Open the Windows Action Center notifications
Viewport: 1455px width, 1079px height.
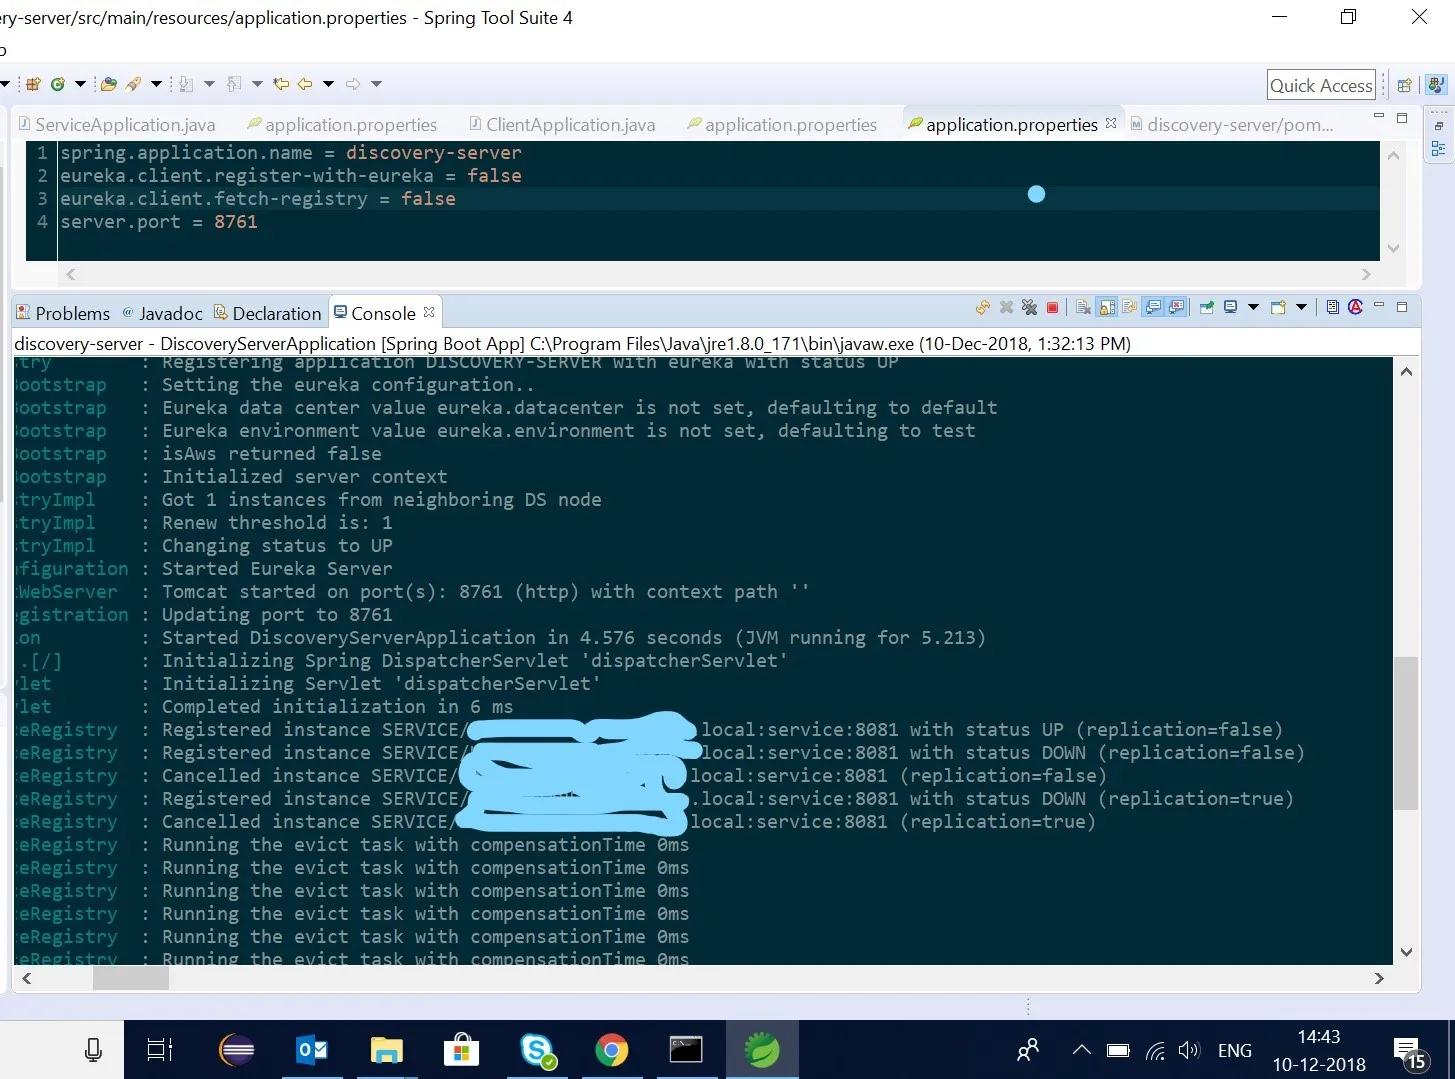coord(1410,1052)
